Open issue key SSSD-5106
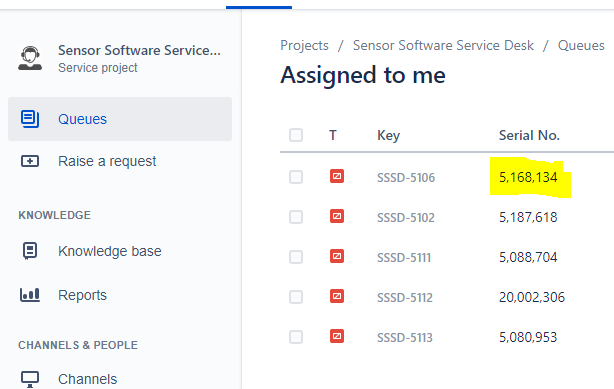The image size is (614, 389). coord(406,178)
